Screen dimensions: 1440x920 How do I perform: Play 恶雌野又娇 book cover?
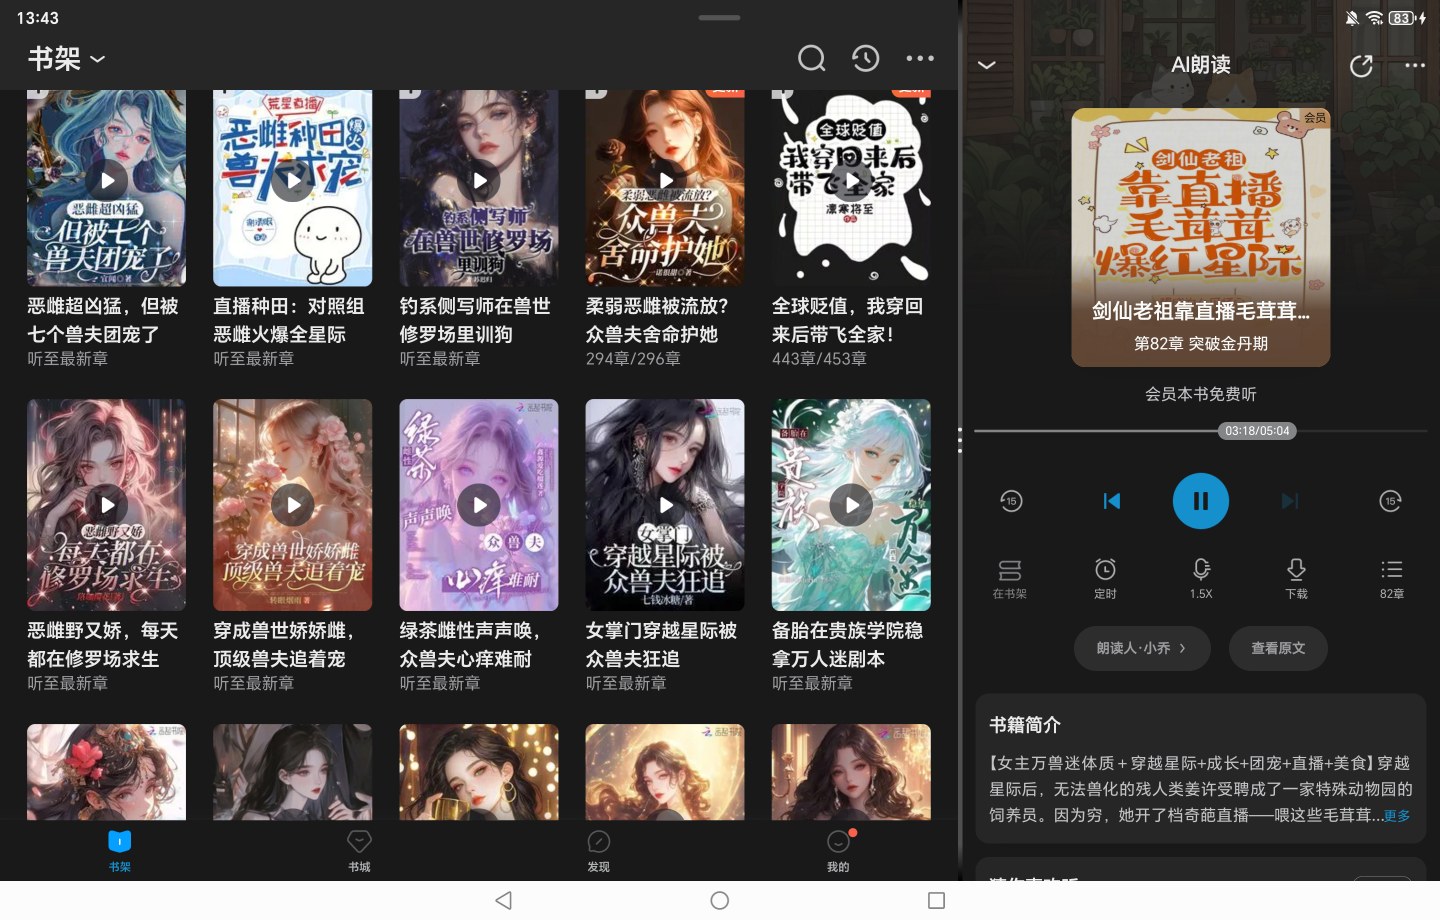[x=106, y=505]
